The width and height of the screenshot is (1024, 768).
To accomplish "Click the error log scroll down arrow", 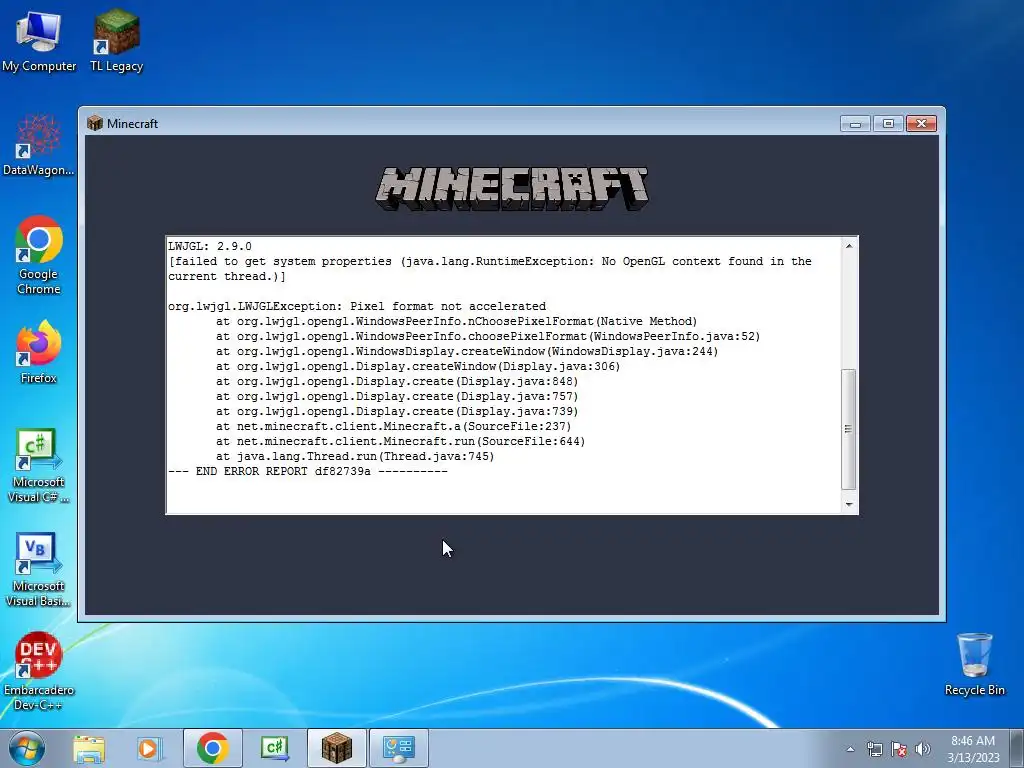I will point(849,504).
